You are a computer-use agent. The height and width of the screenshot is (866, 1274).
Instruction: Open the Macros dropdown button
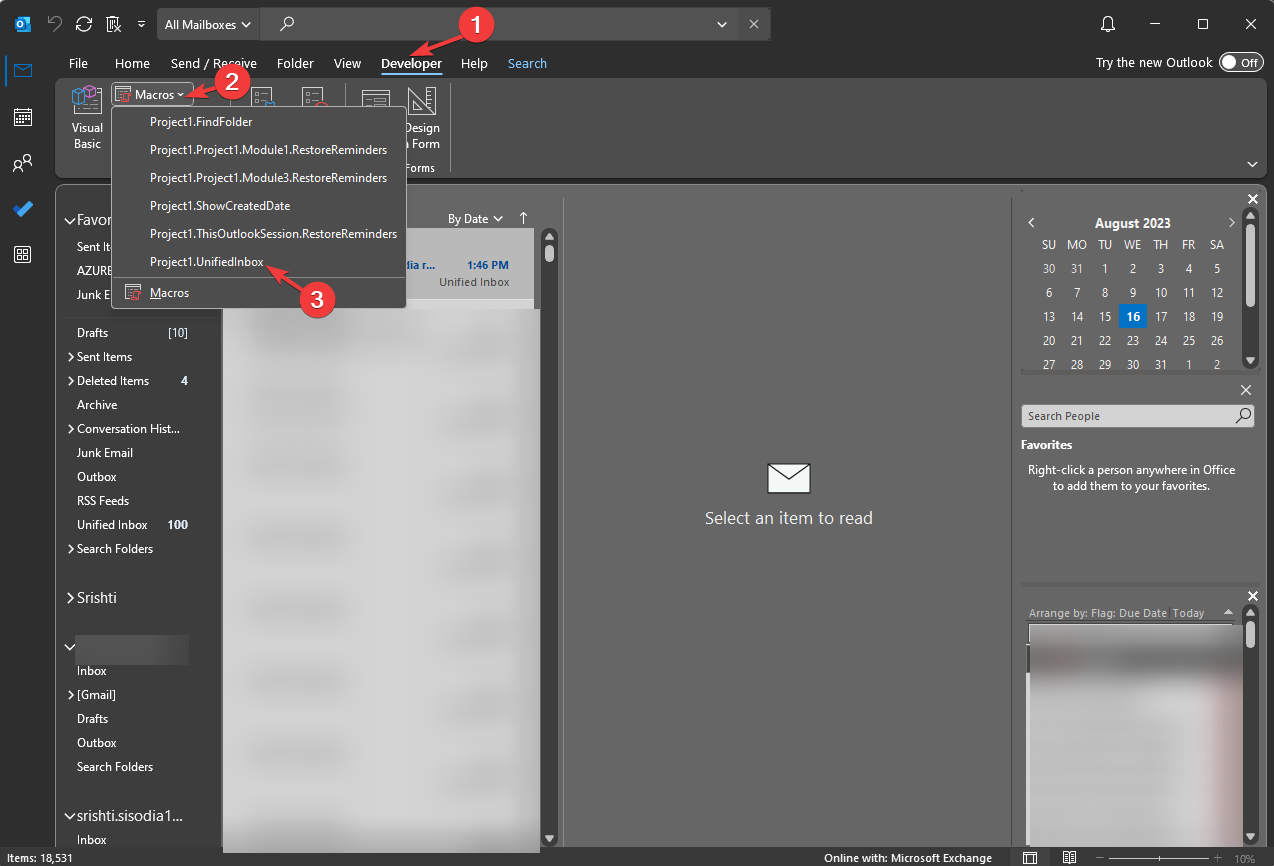[152, 95]
